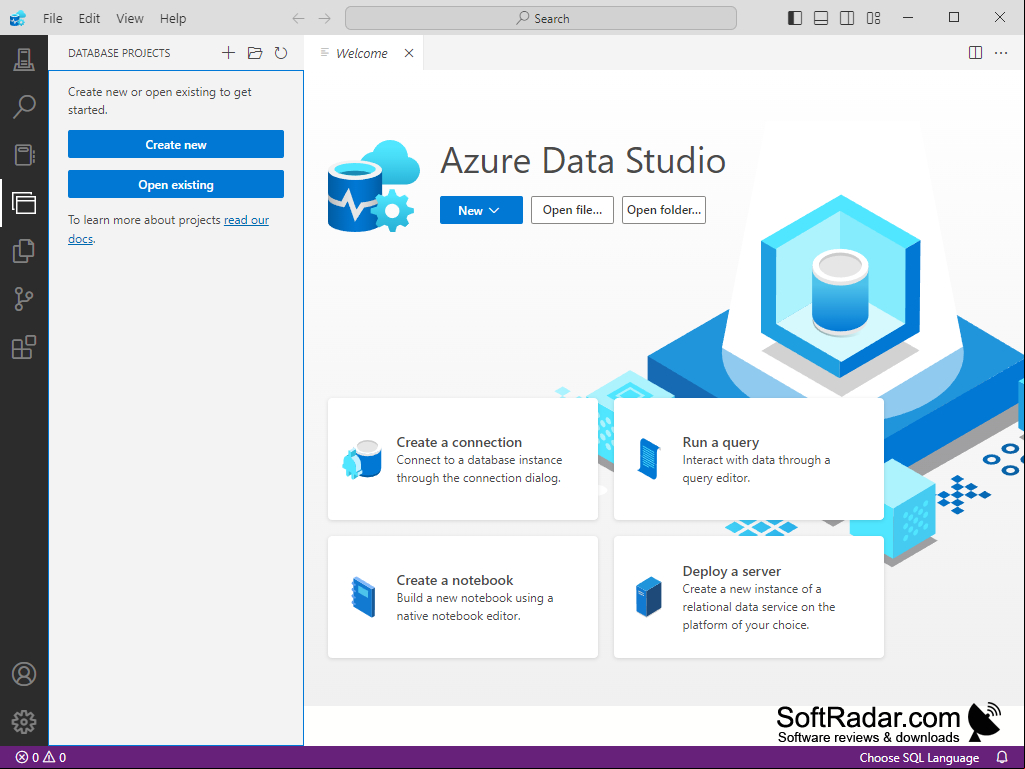Toggle the secondary side bar layout icon

coord(847,18)
